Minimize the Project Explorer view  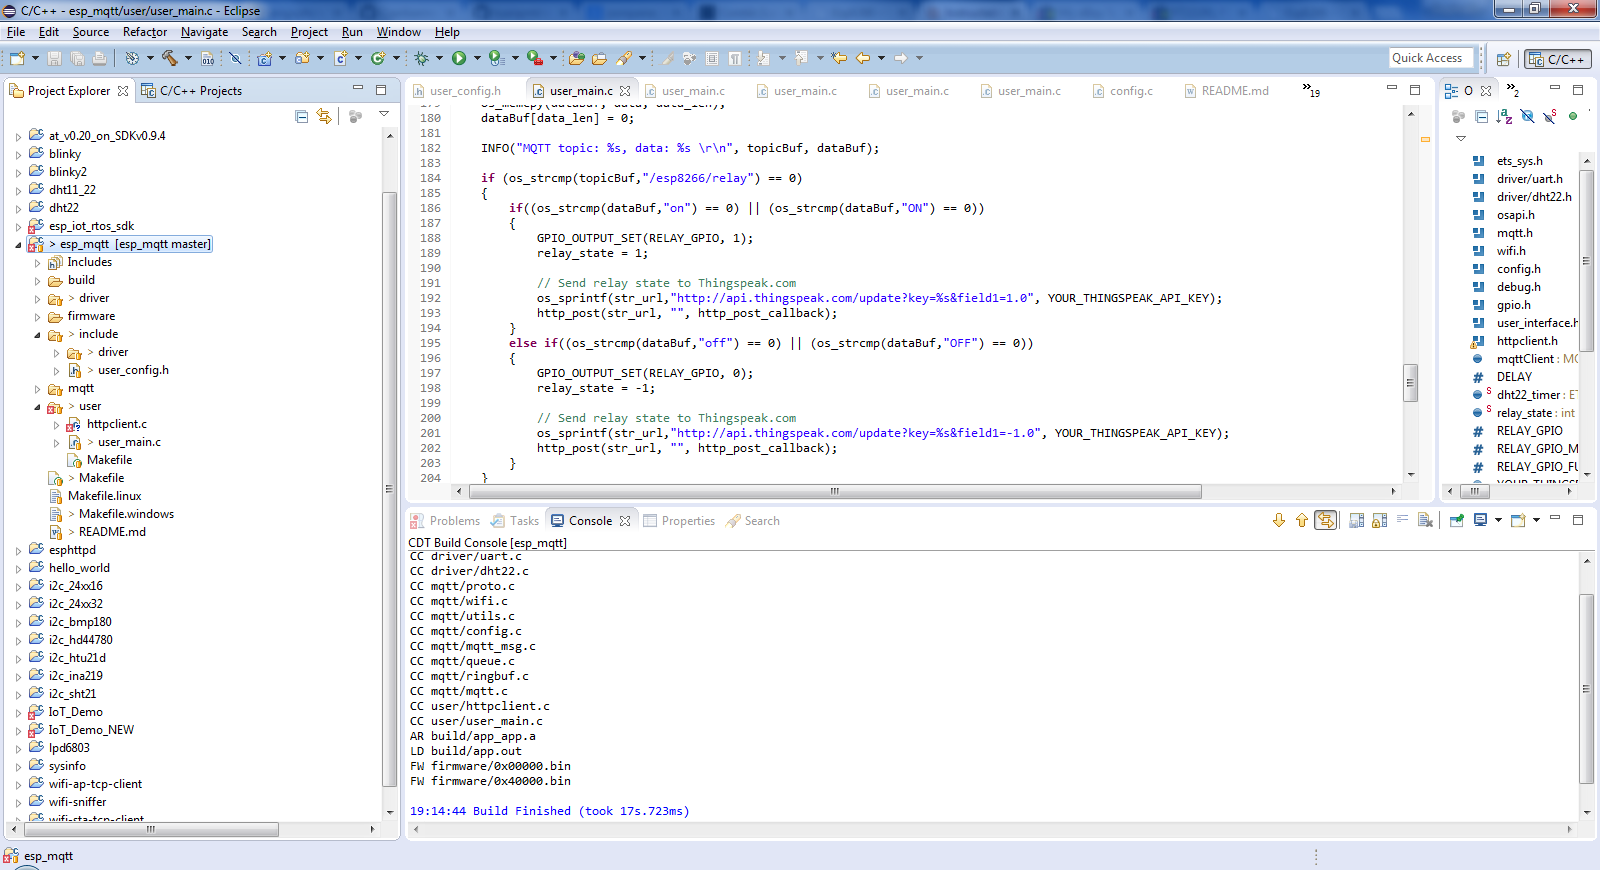358,90
